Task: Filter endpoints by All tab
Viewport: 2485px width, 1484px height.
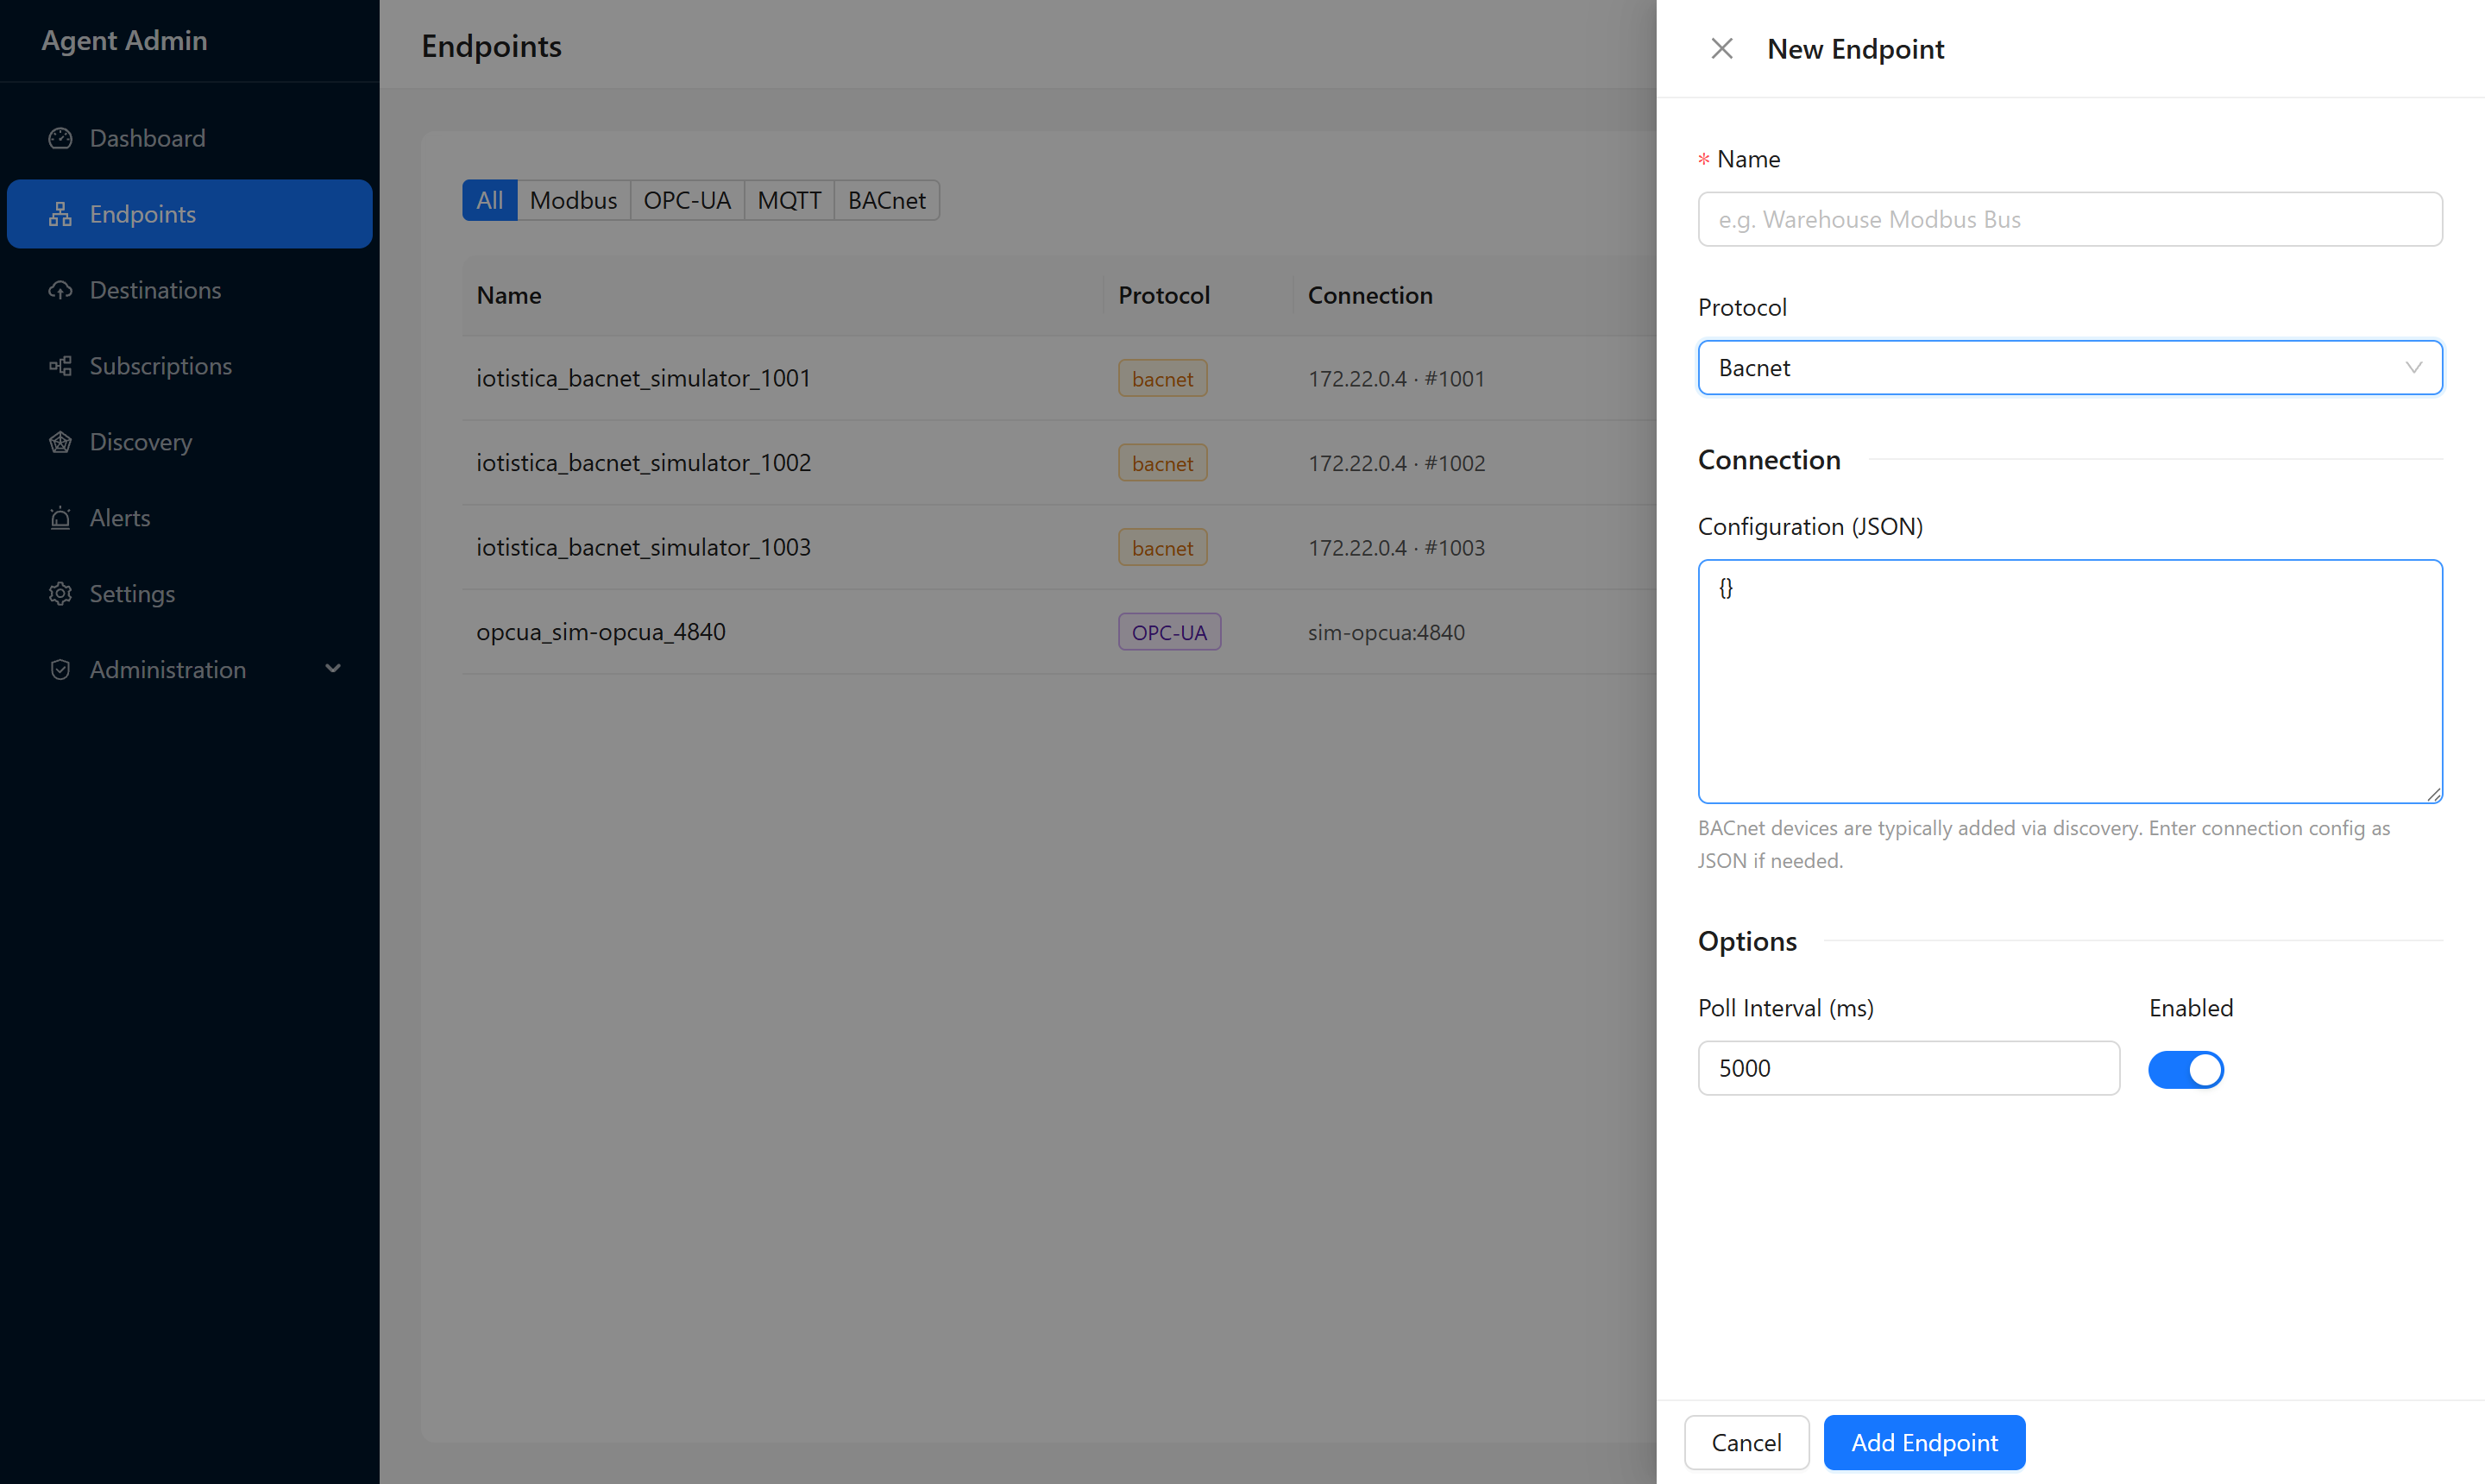Action: pos(489,200)
